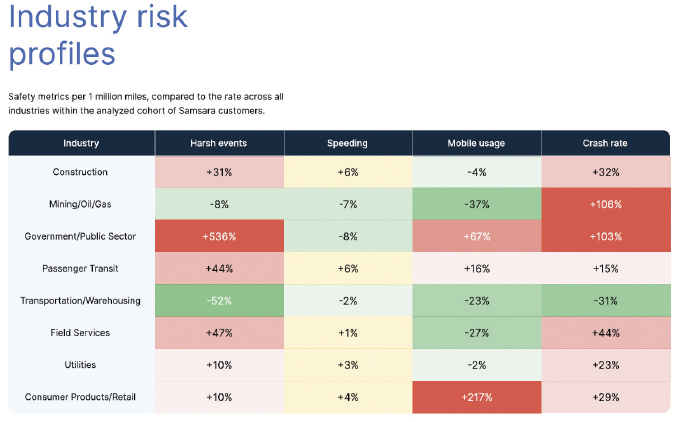Click the Field Services row label
This screenshot has height=422, width=680.
click(81, 332)
